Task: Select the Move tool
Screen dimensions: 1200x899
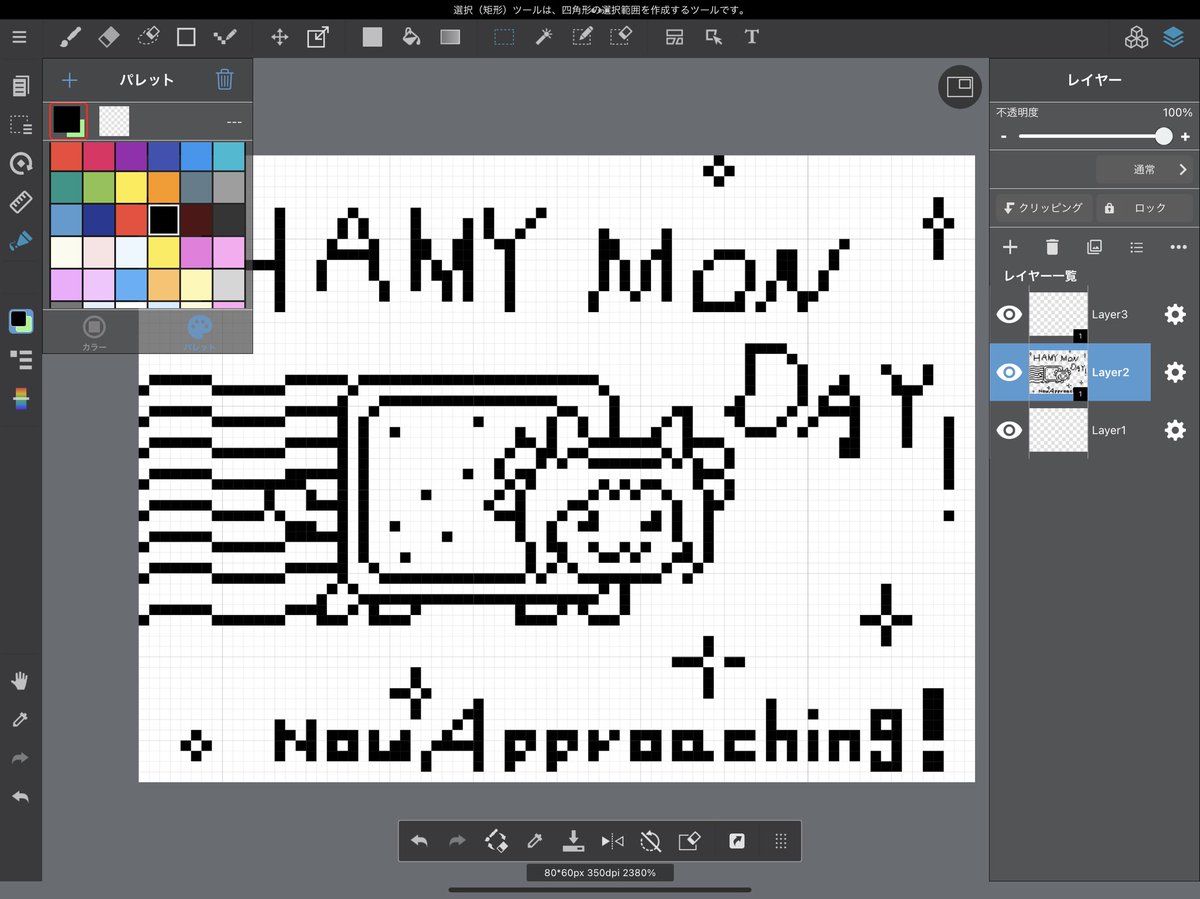Action: [x=280, y=37]
